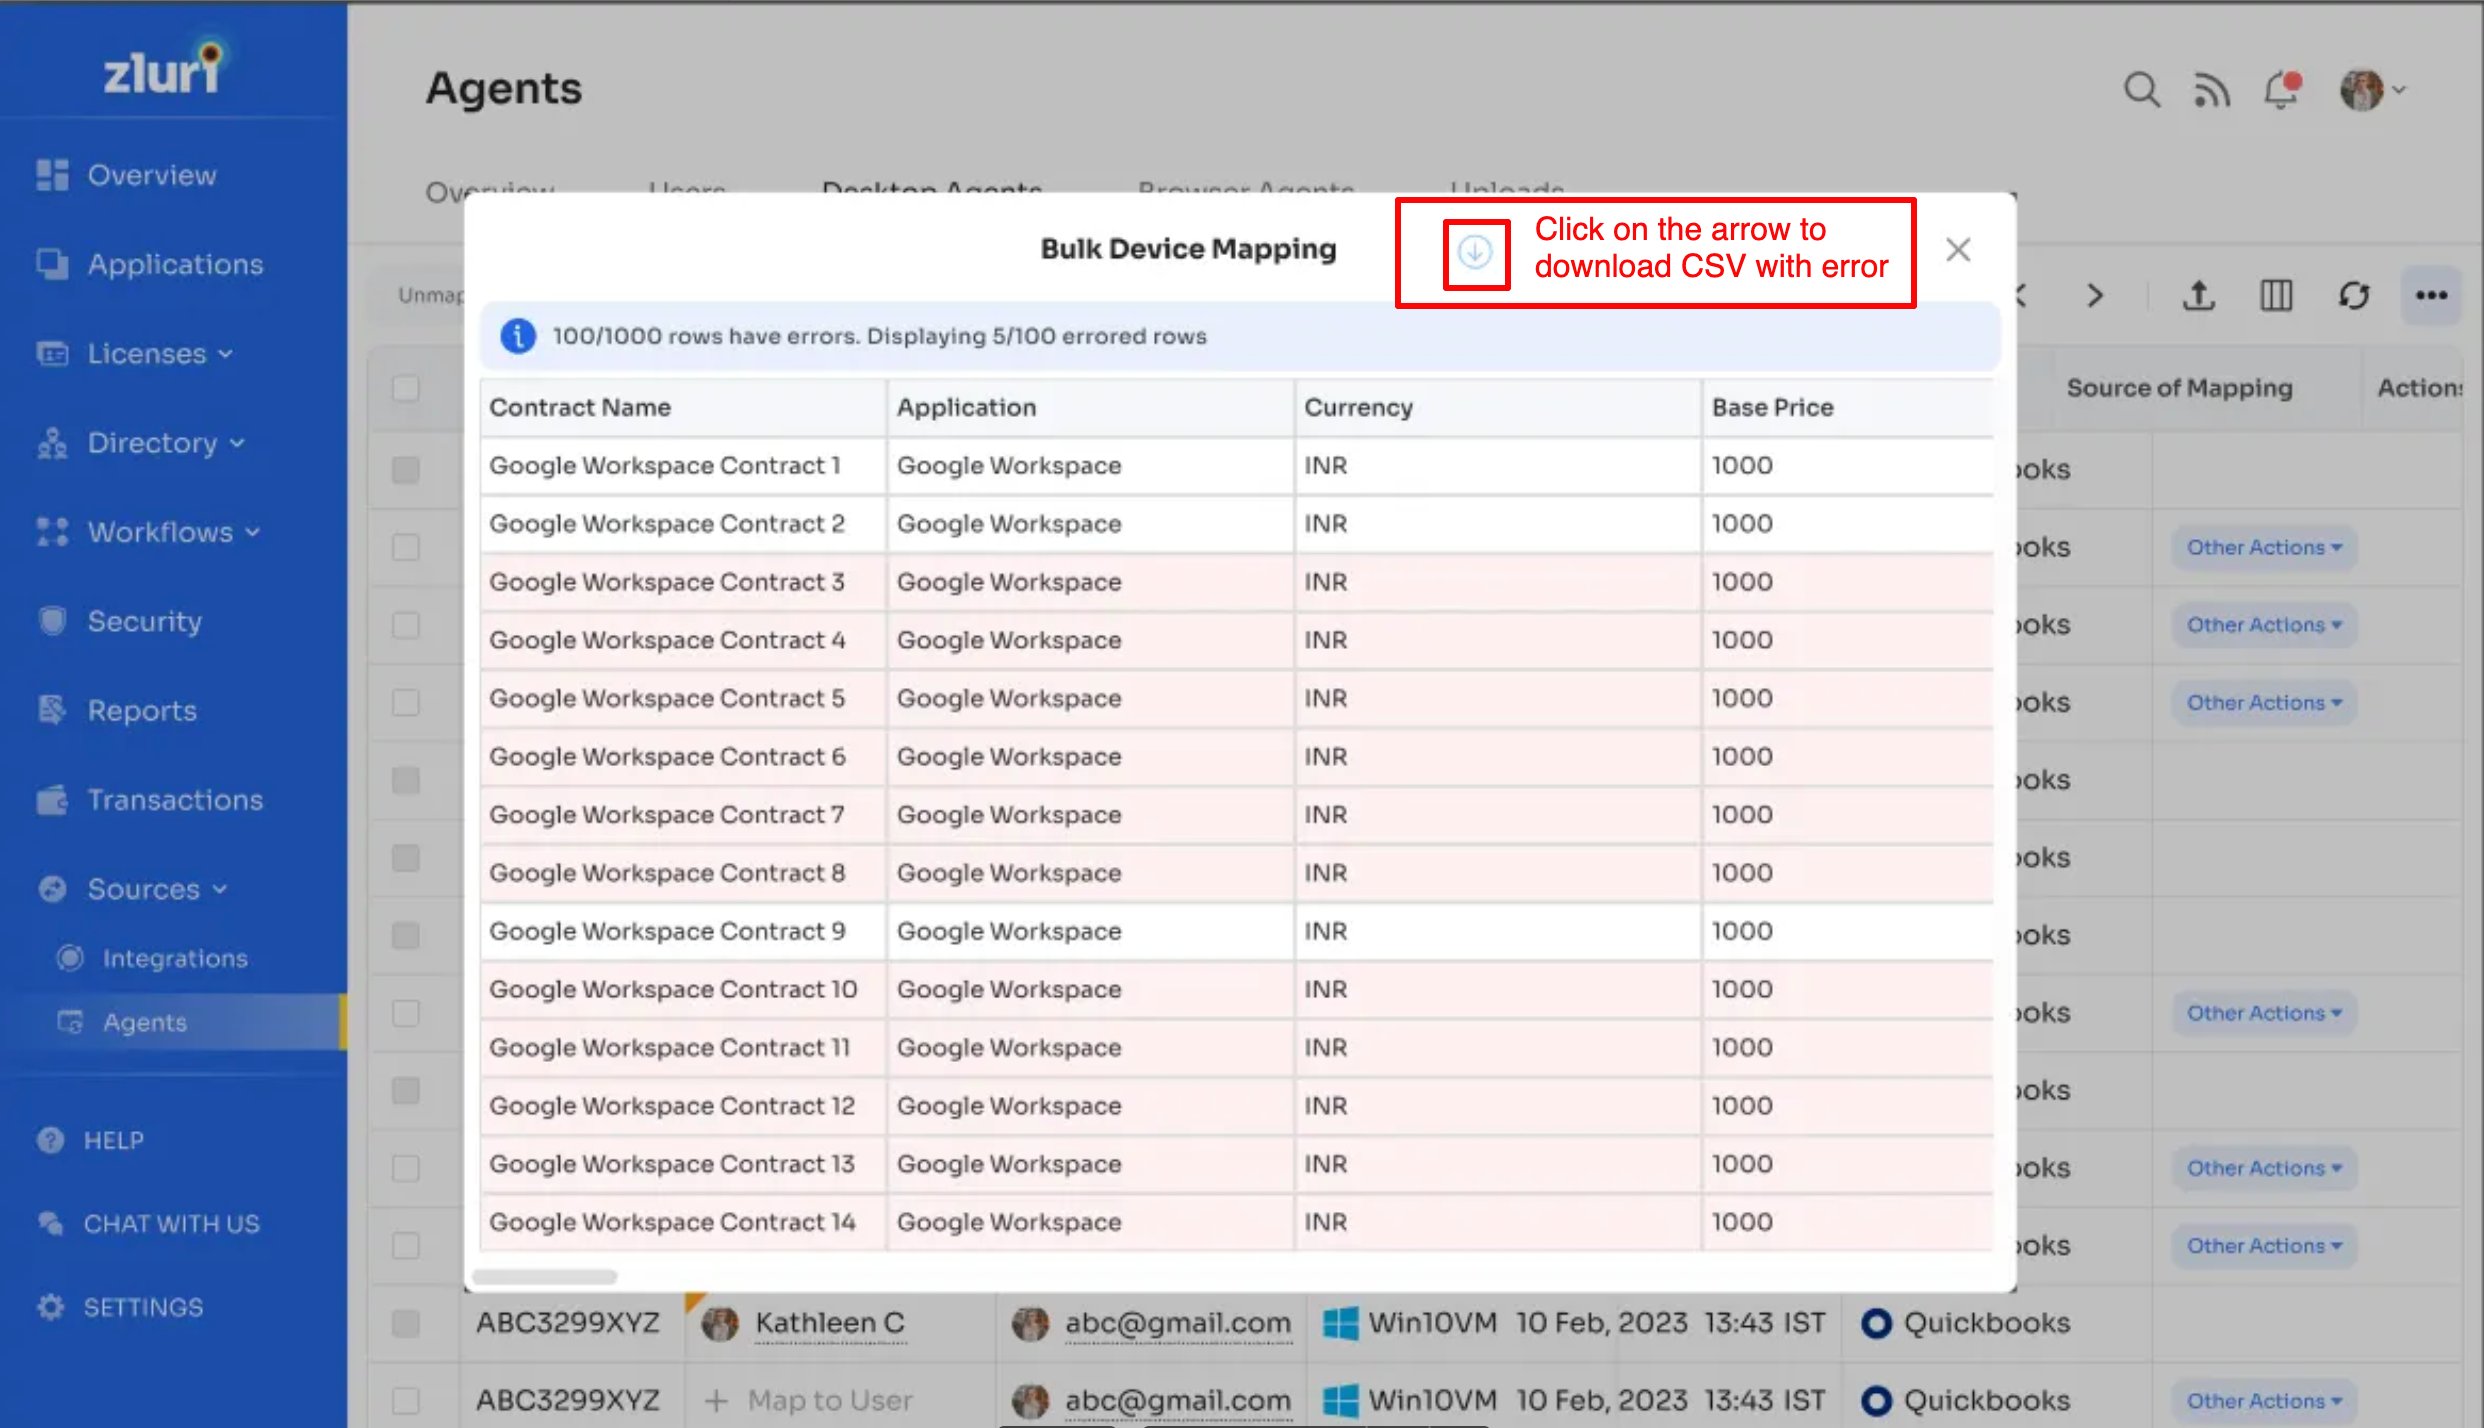Go to next page arrow
This screenshot has height=1428, width=2484.
[x=2096, y=296]
